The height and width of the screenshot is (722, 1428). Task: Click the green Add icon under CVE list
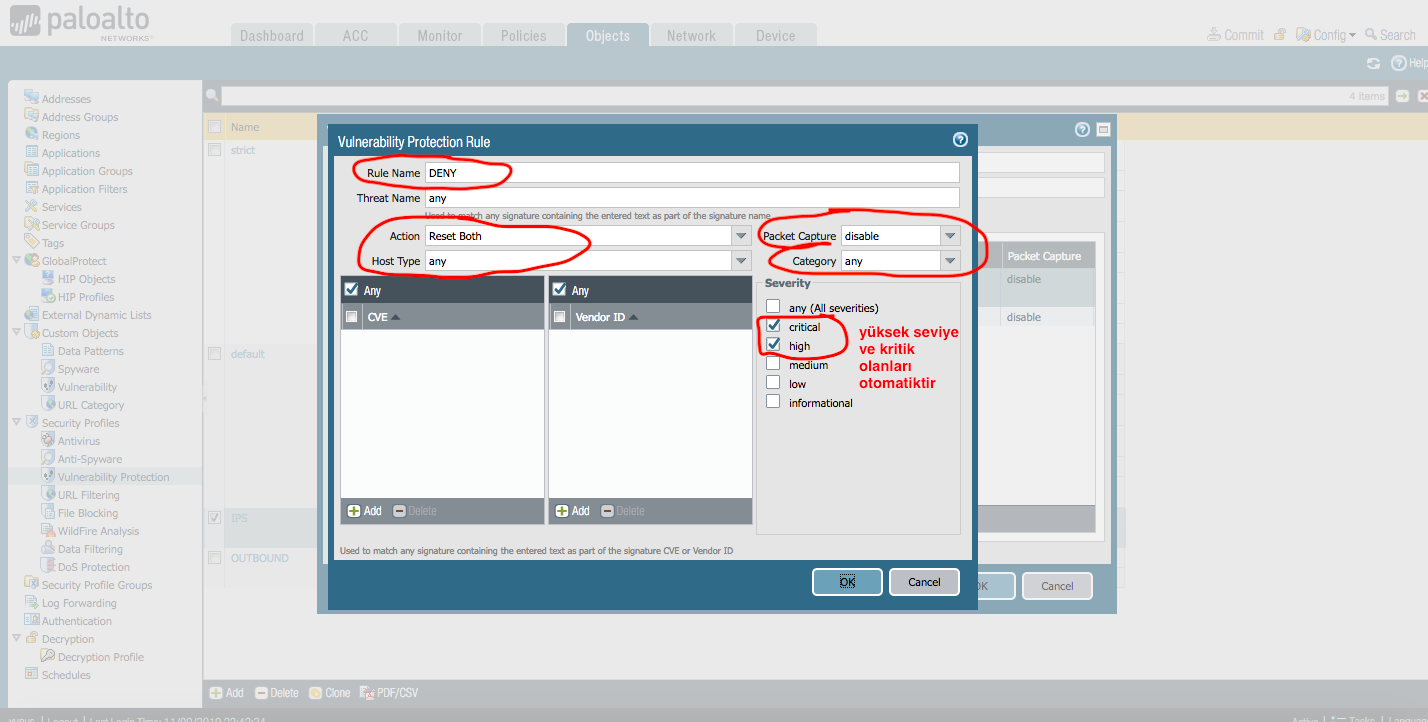pyautogui.click(x=353, y=511)
